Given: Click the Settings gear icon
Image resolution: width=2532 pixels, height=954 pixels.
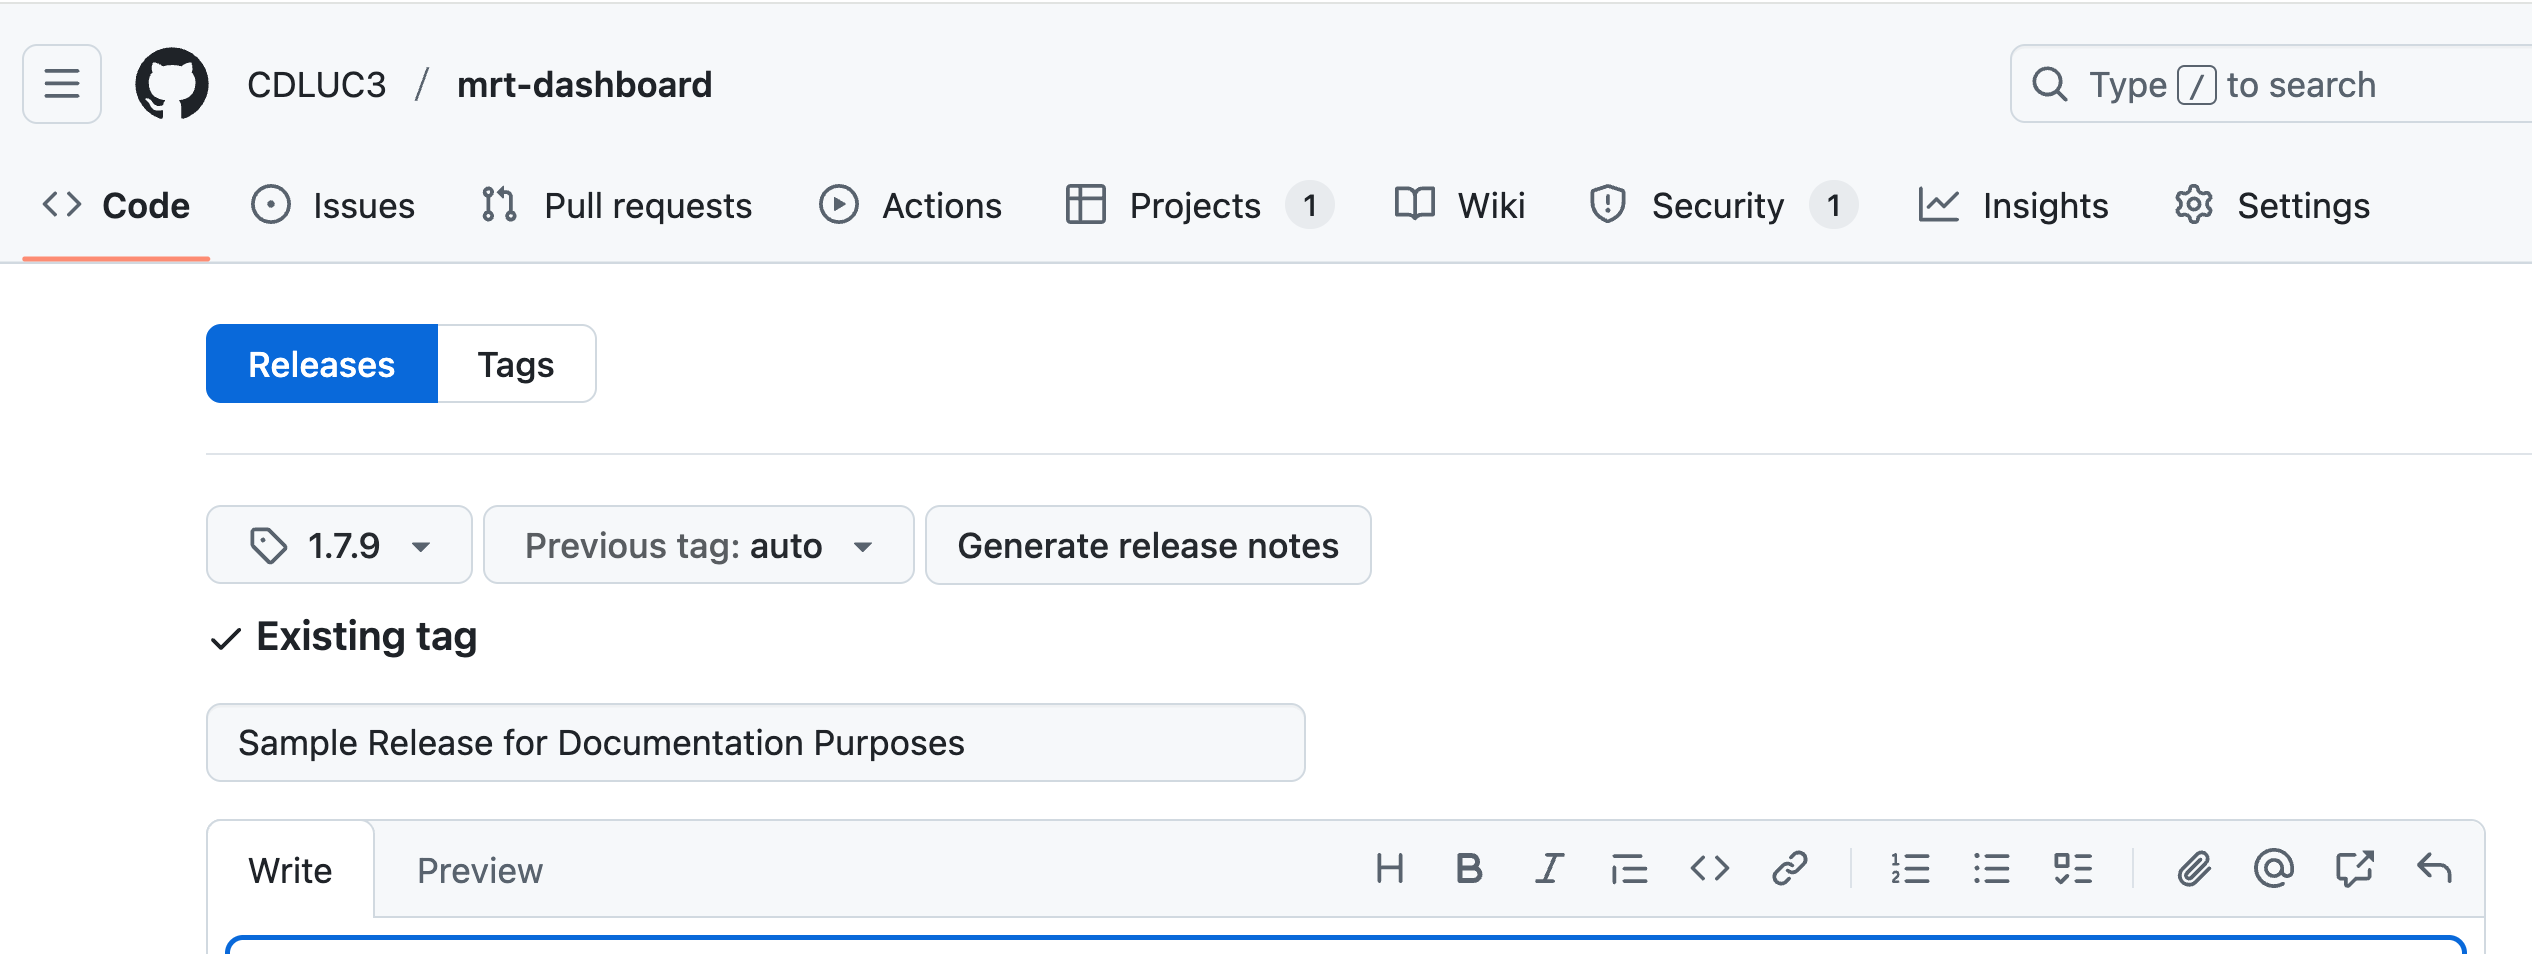Looking at the screenshot, I should coord(2194,205).
